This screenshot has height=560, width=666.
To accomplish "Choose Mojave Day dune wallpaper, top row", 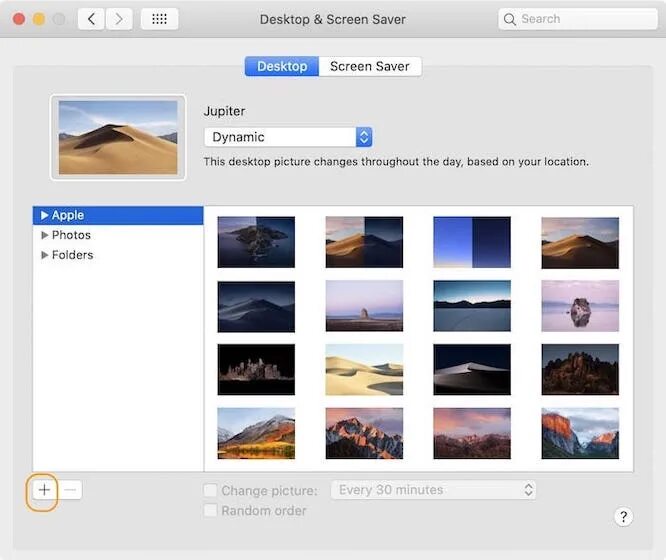I will tap(580, 243).
